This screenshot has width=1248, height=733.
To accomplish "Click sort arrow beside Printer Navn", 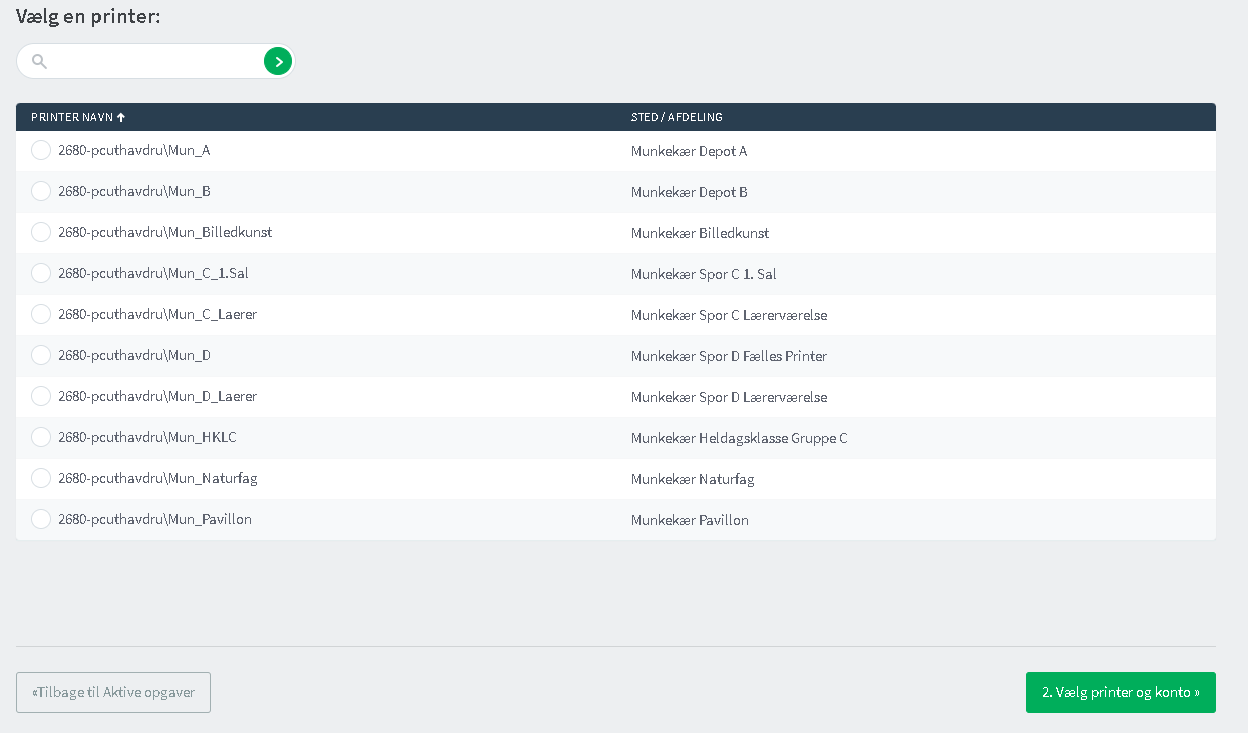I will pos(121,117).
